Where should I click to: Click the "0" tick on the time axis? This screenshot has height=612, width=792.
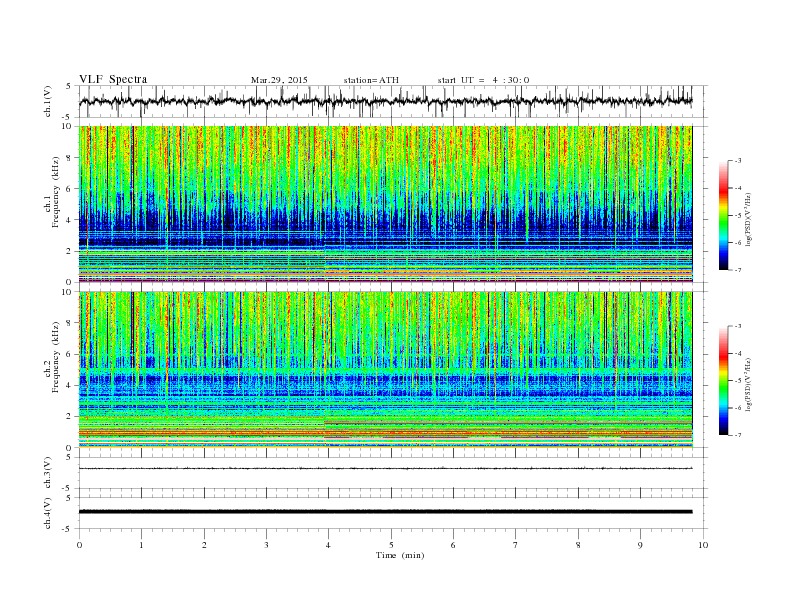pos(79,545)
